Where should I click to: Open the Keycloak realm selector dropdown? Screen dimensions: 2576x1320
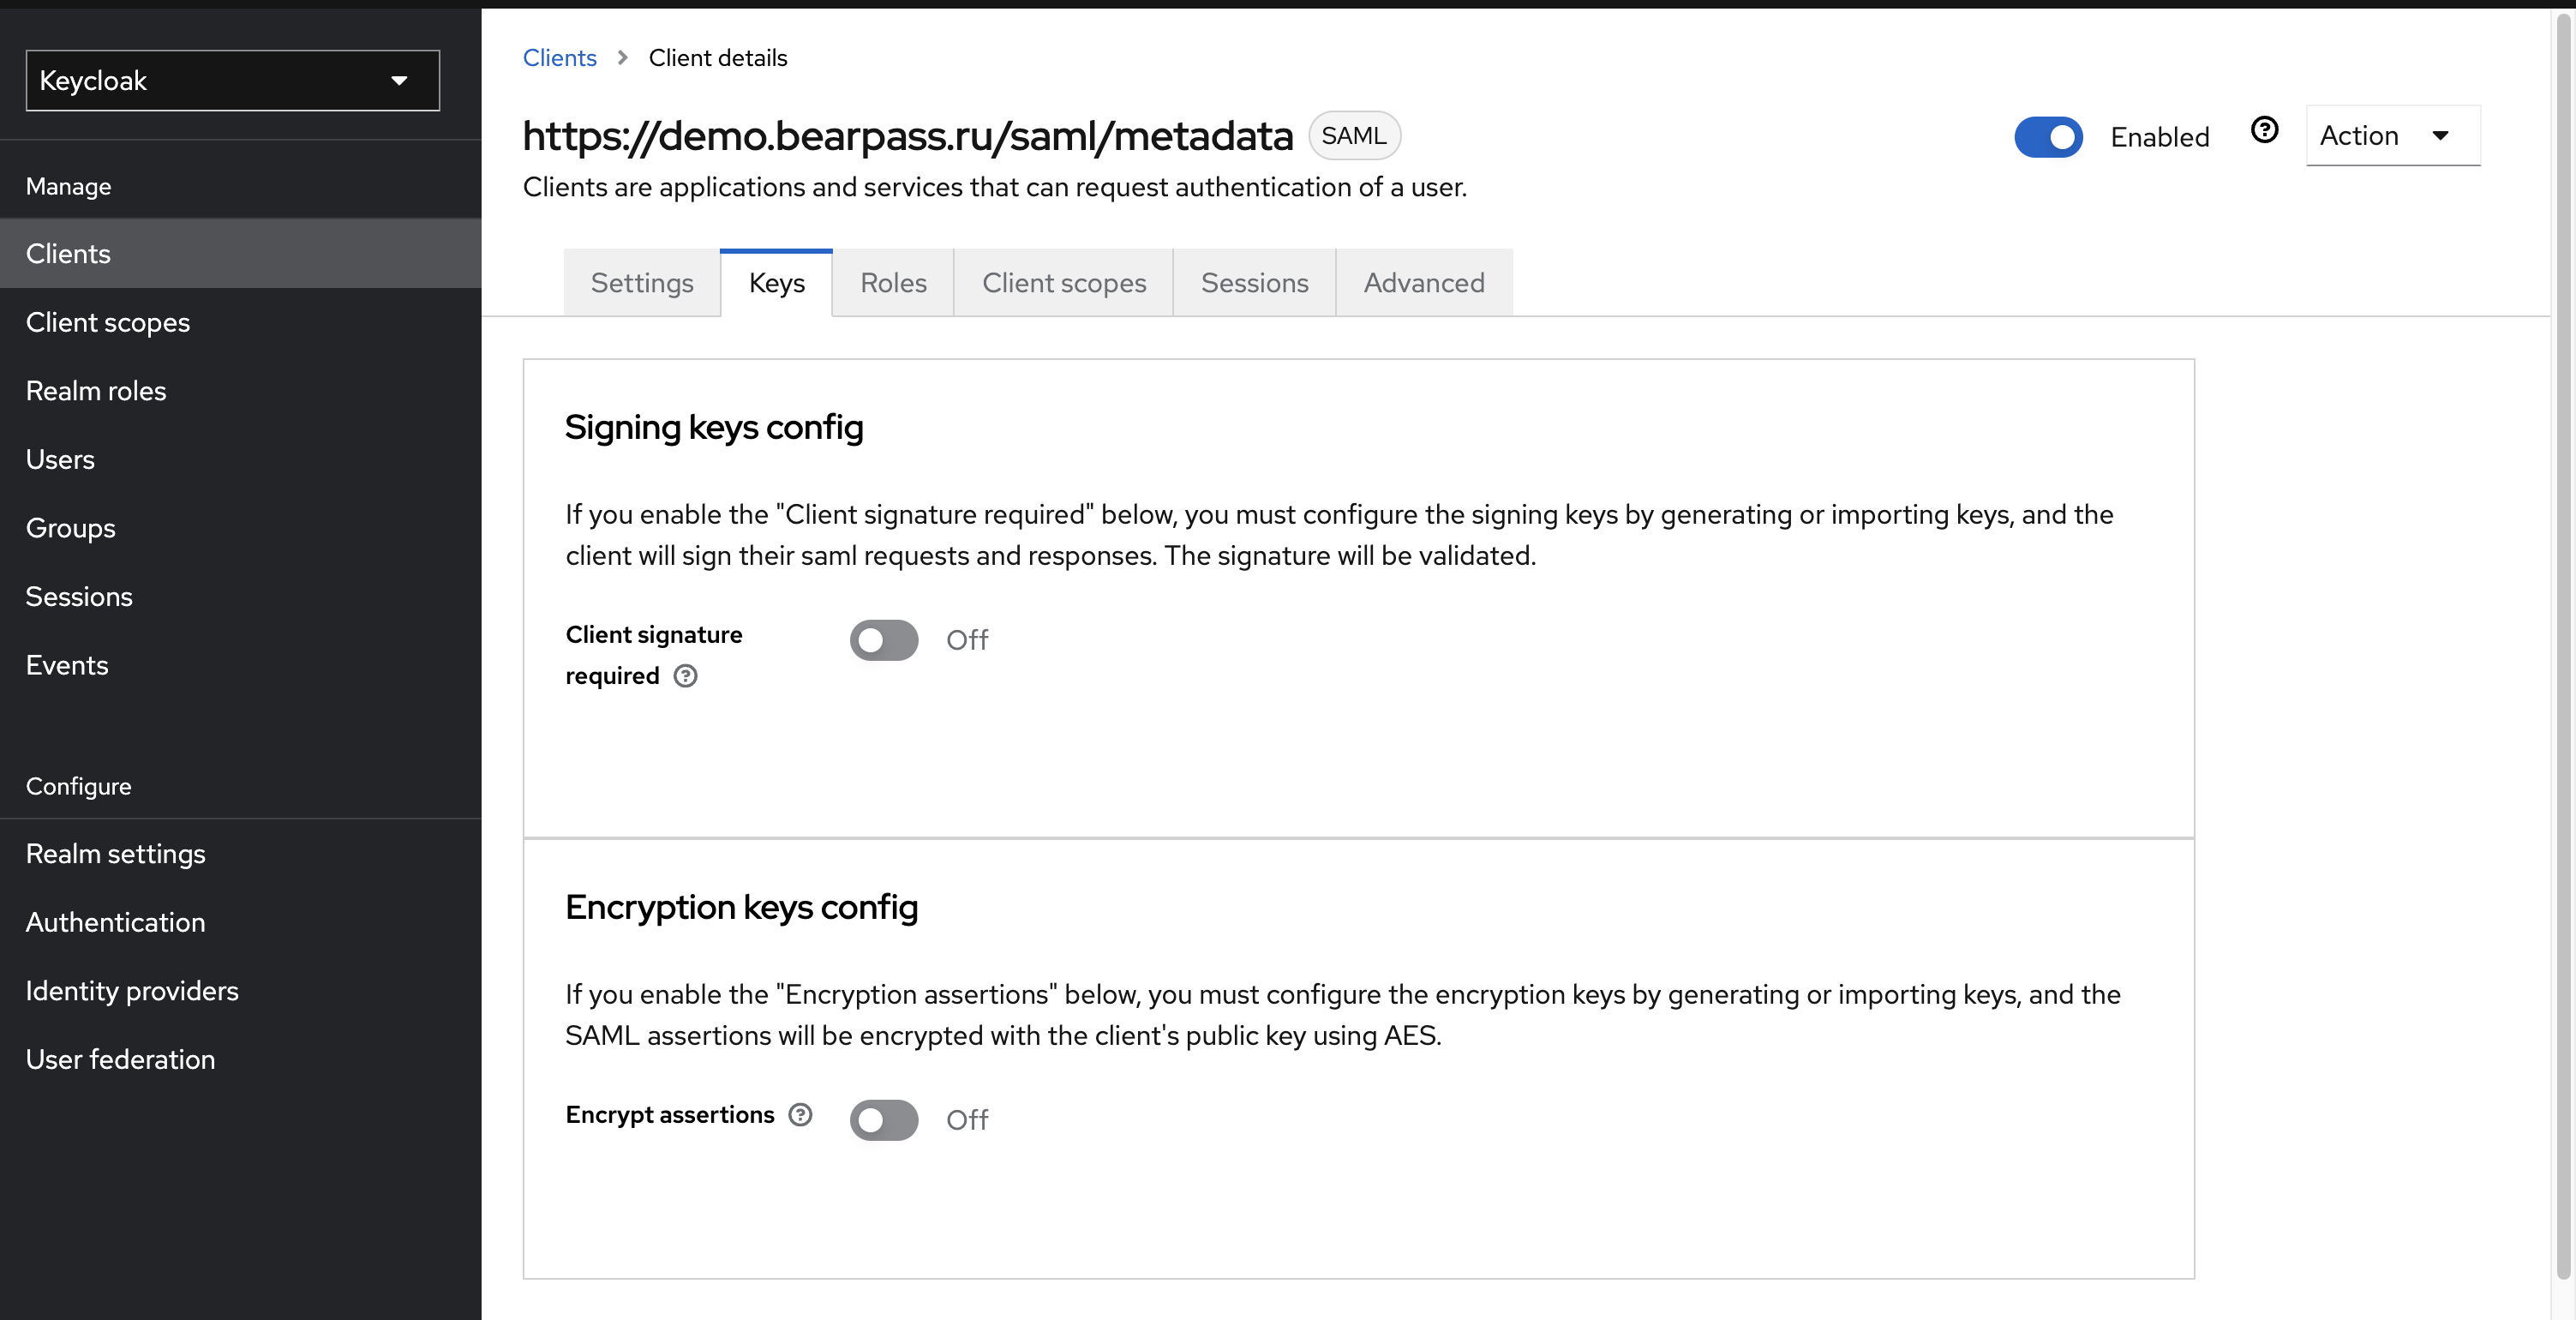click(232, 81)
